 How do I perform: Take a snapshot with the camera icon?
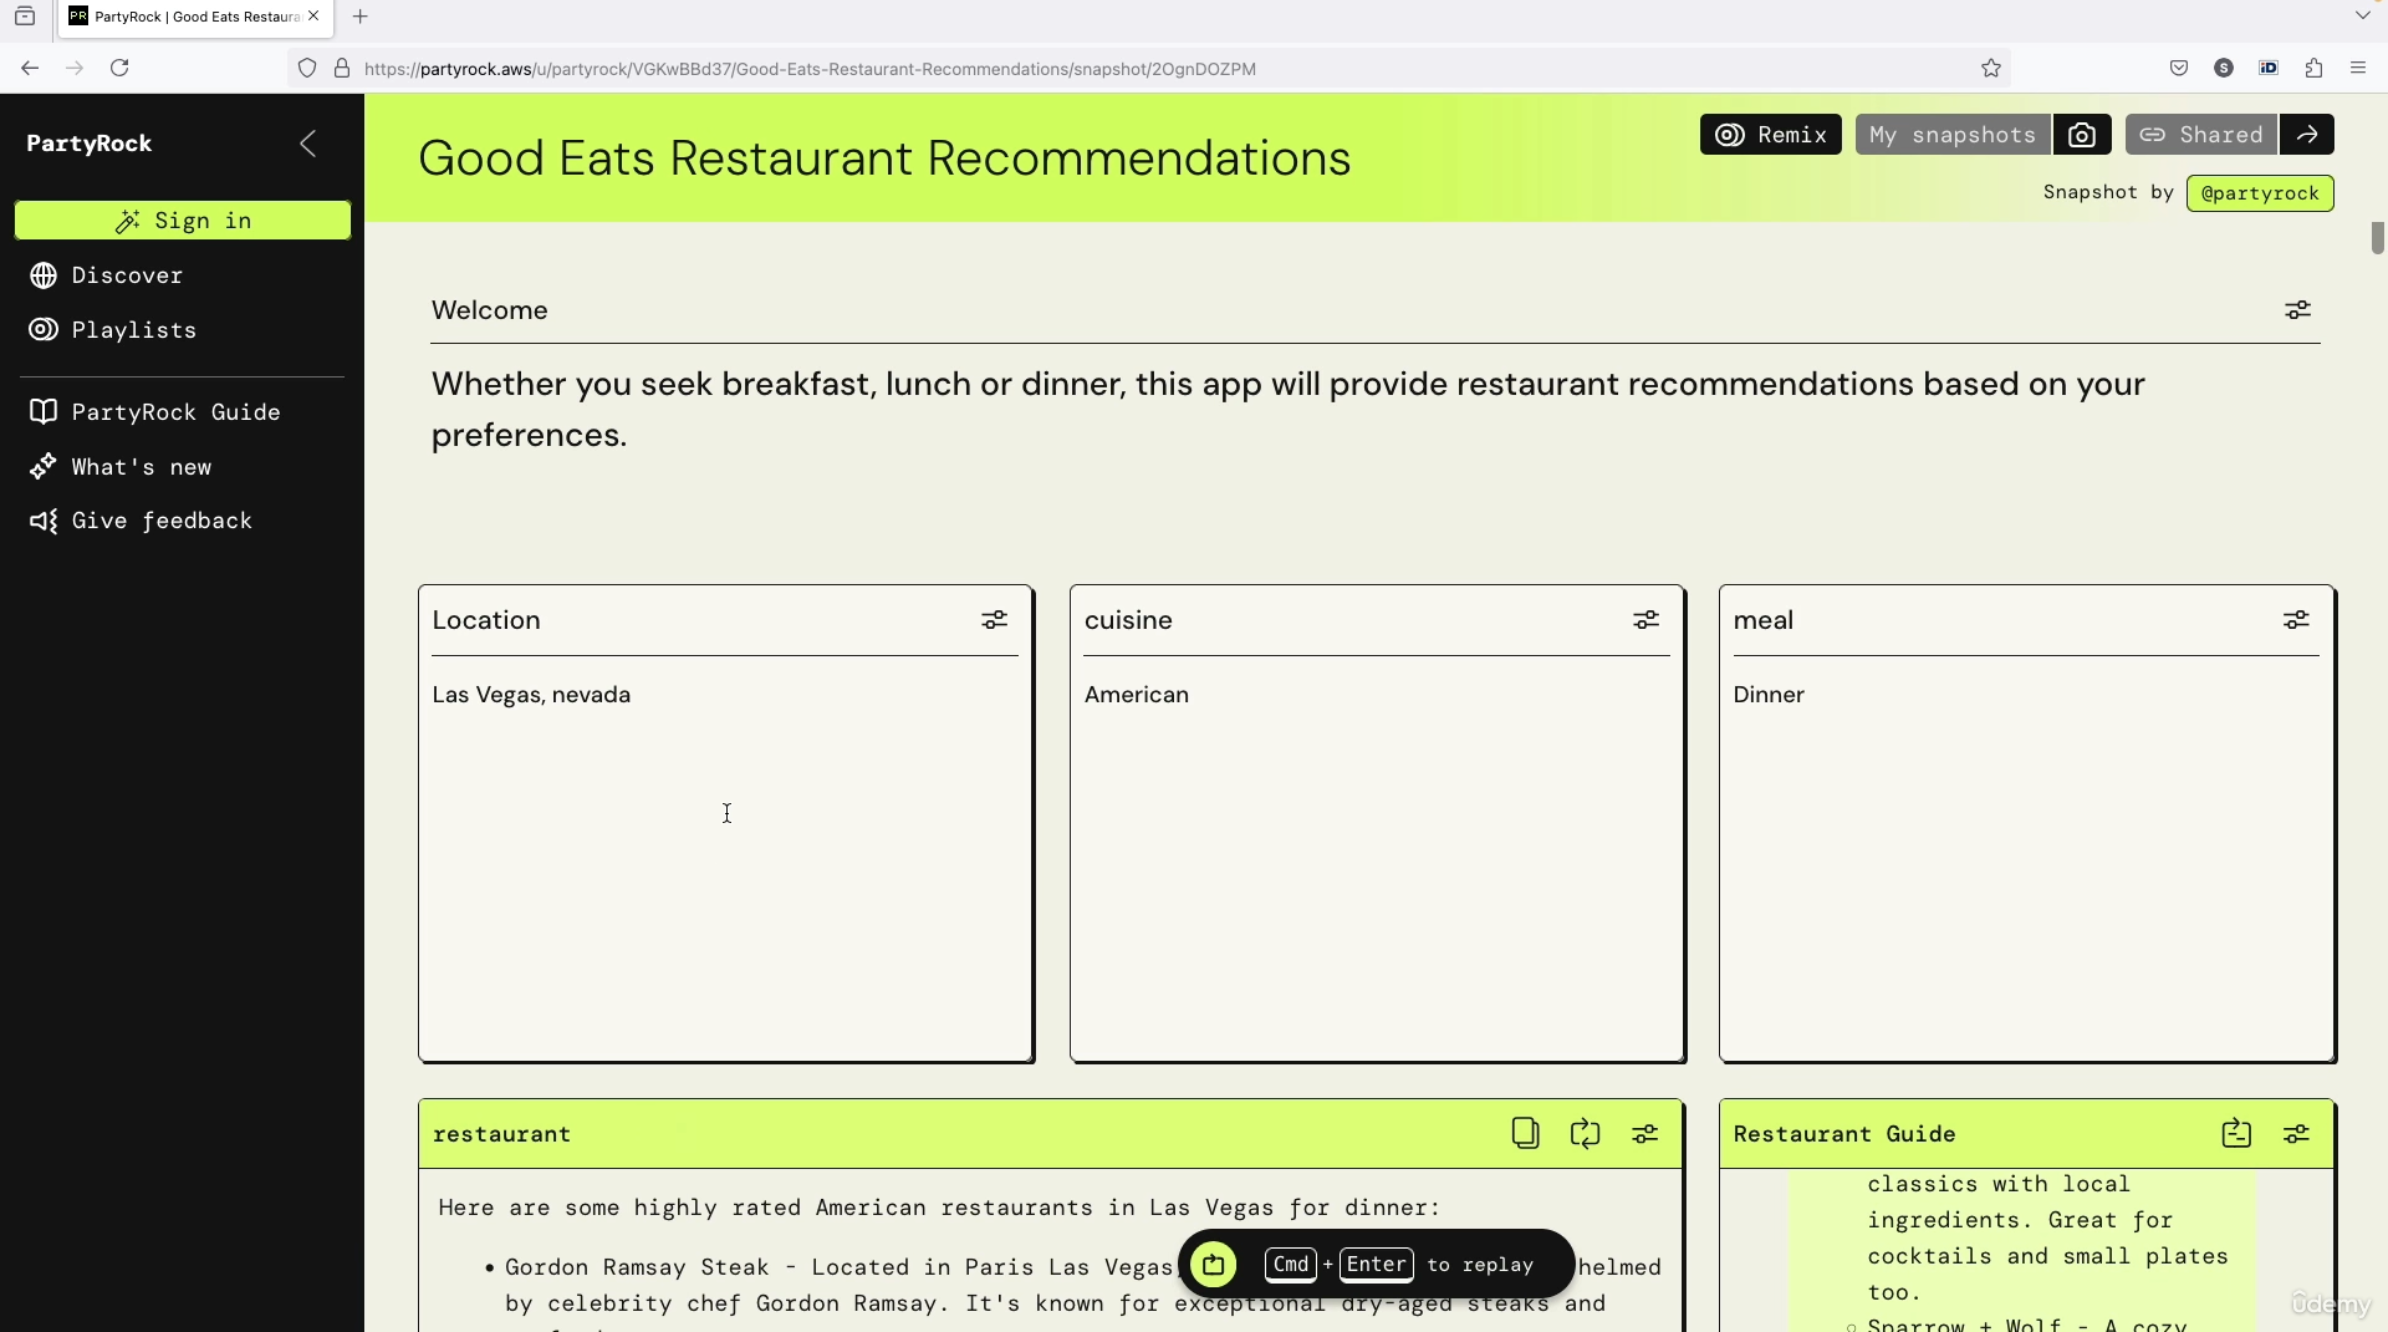click(2082, 135)
